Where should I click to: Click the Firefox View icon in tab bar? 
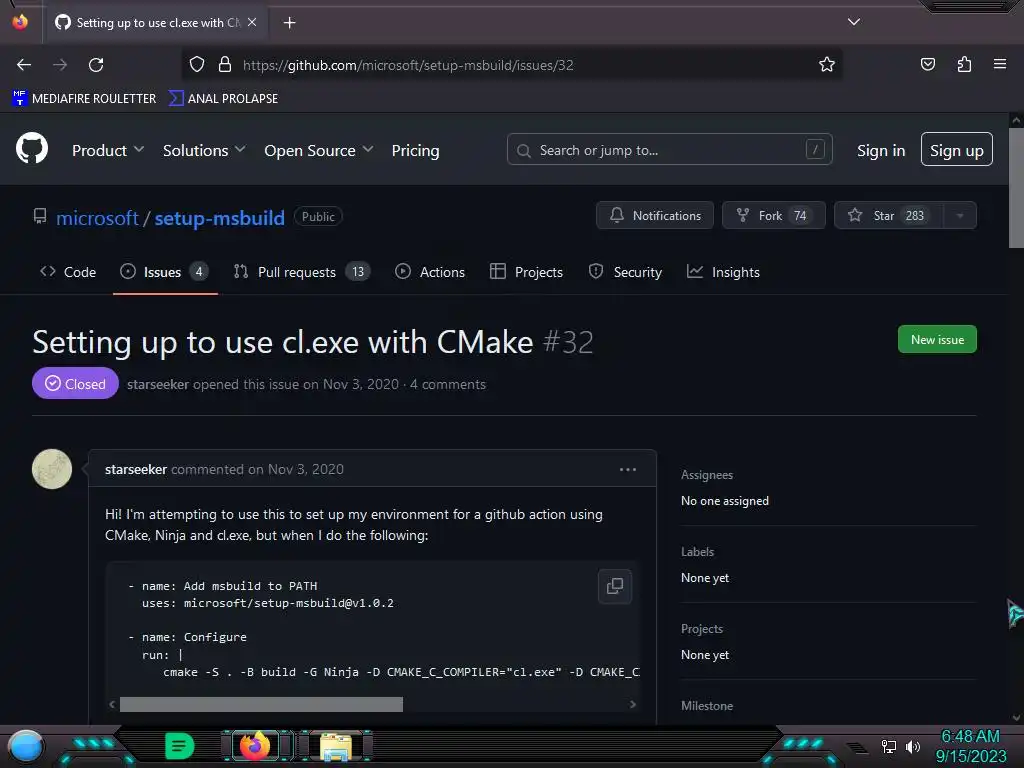(x=20, y=22)
